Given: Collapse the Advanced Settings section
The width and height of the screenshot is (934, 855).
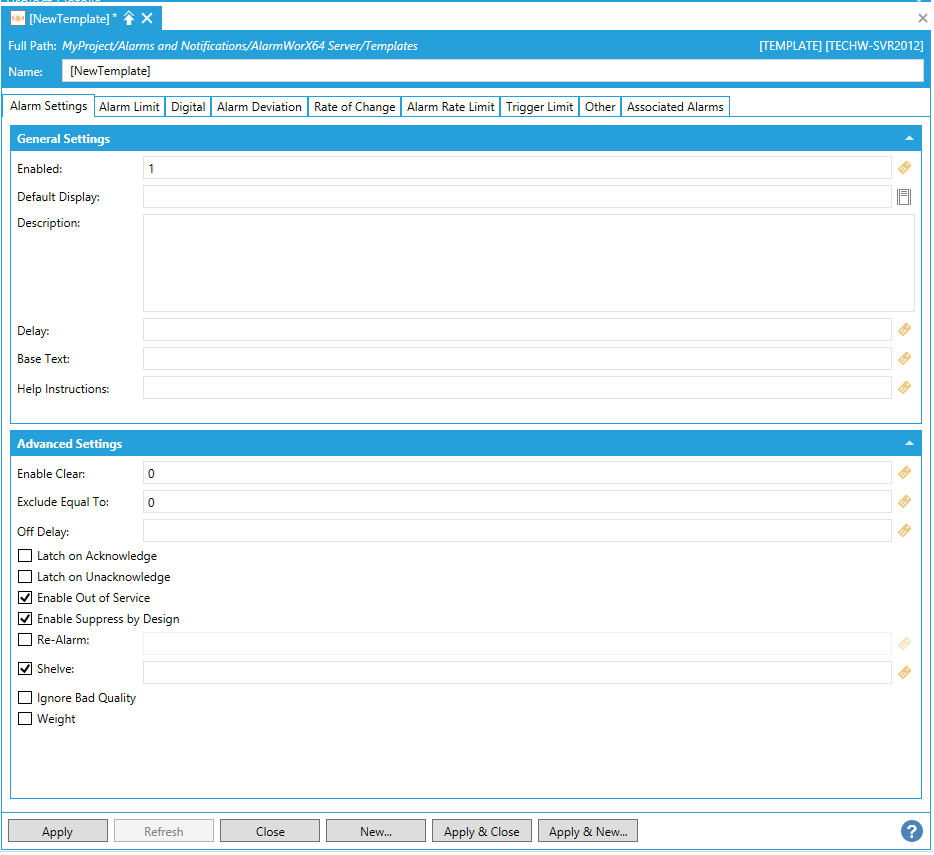Looking at the screenshot, I should click(909, 443).
